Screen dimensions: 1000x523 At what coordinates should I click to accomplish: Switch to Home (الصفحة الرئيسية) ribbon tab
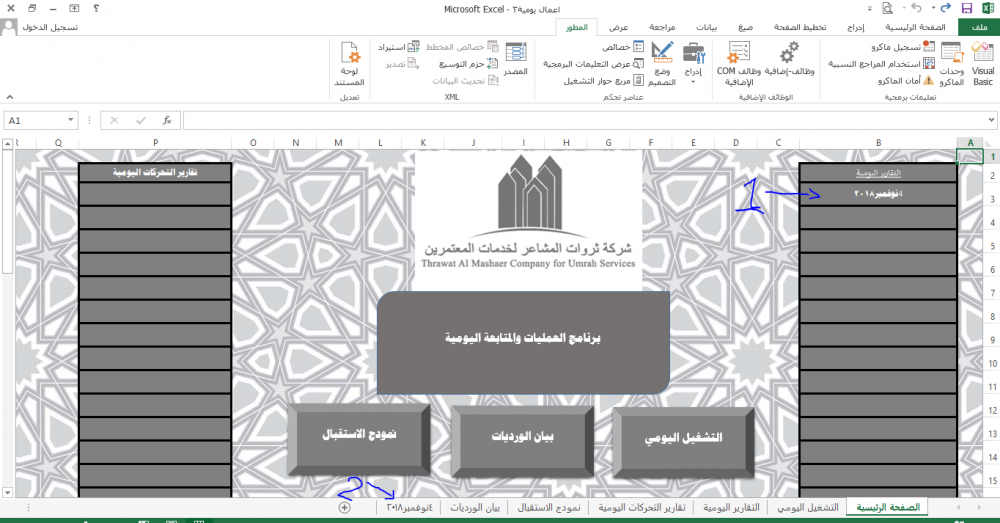(x=915, y=27)
